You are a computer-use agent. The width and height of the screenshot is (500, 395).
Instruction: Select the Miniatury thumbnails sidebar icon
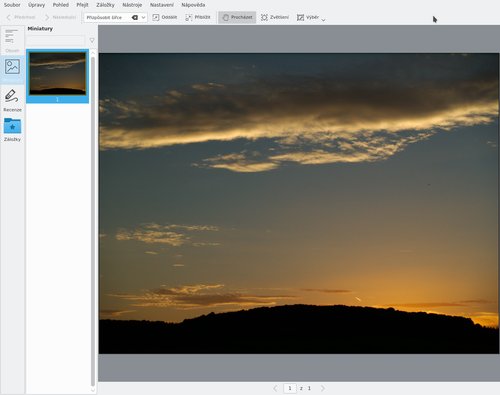[12, 69]
